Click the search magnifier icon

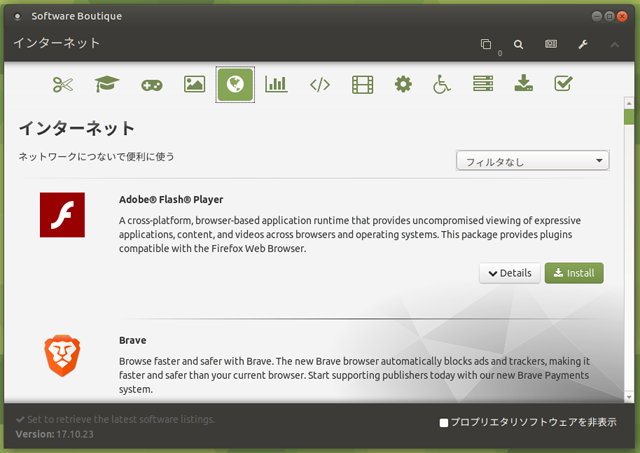pos(518,44)
